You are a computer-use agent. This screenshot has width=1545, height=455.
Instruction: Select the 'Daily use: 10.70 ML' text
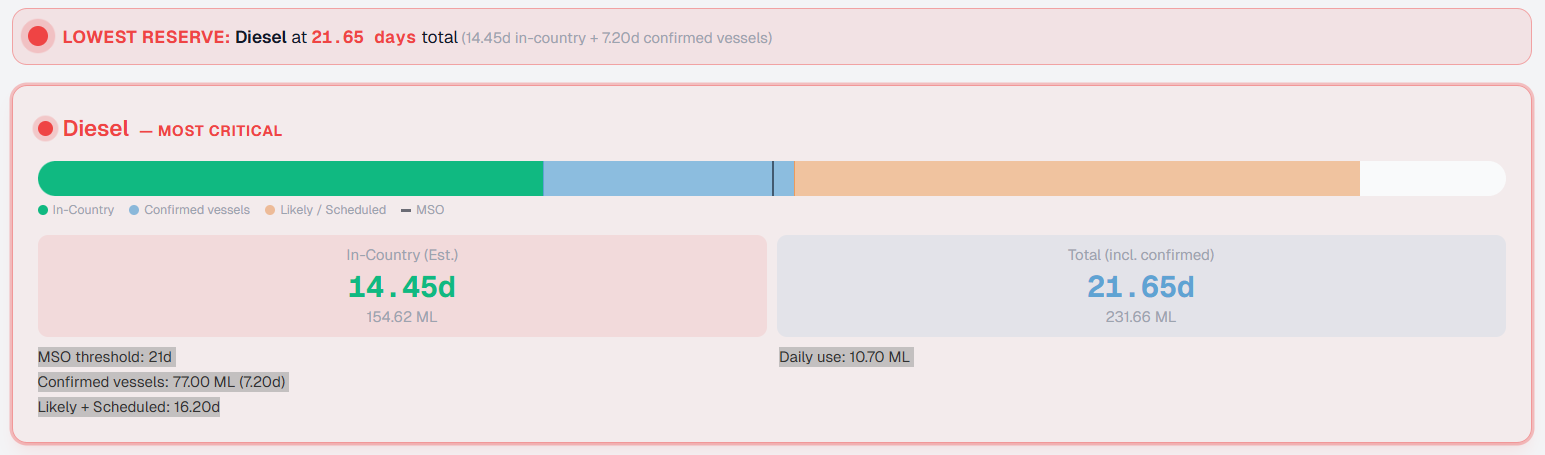click(846, 357)
